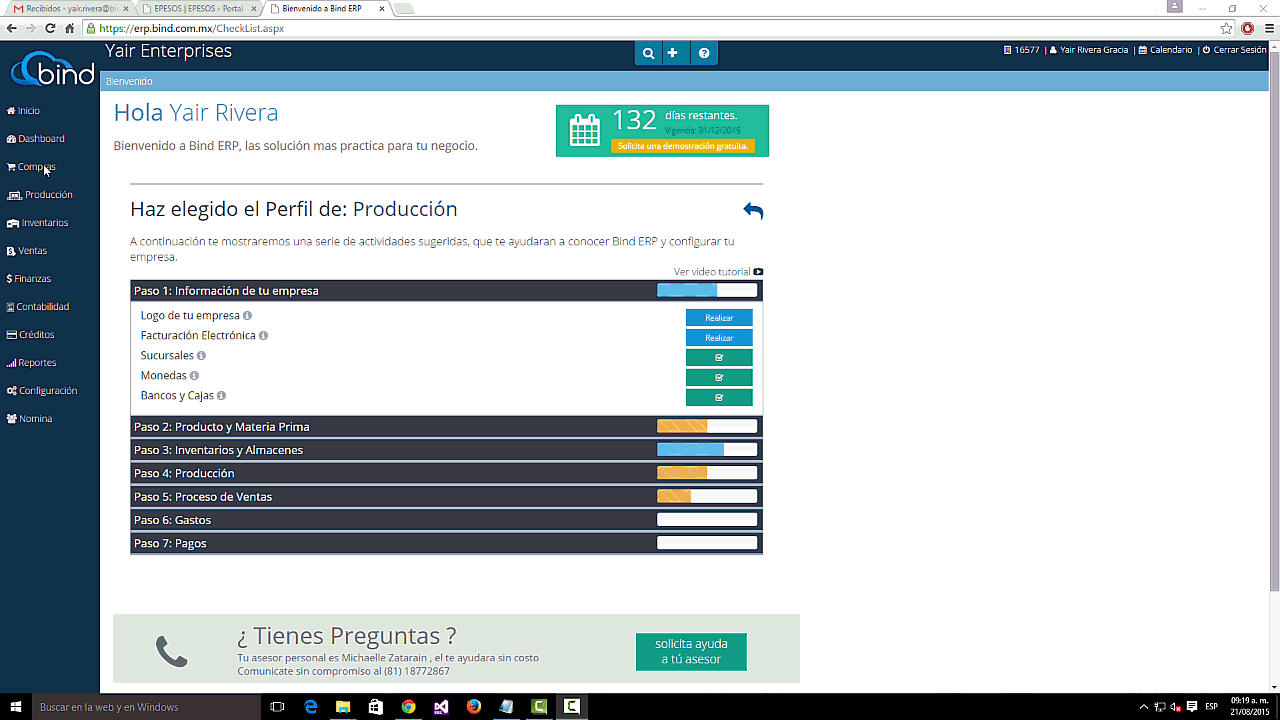The height and width of the screenshot is (720, 1280).
Task: Open Task View in taskbar
Action: [x=278, y=707]
